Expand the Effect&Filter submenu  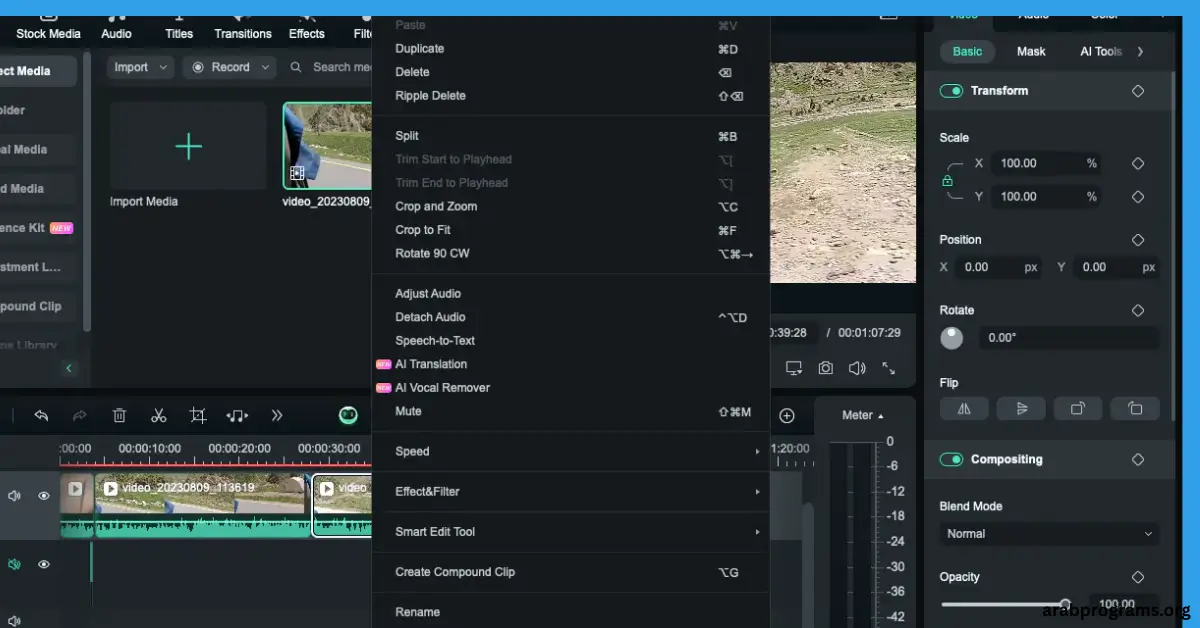570,492
